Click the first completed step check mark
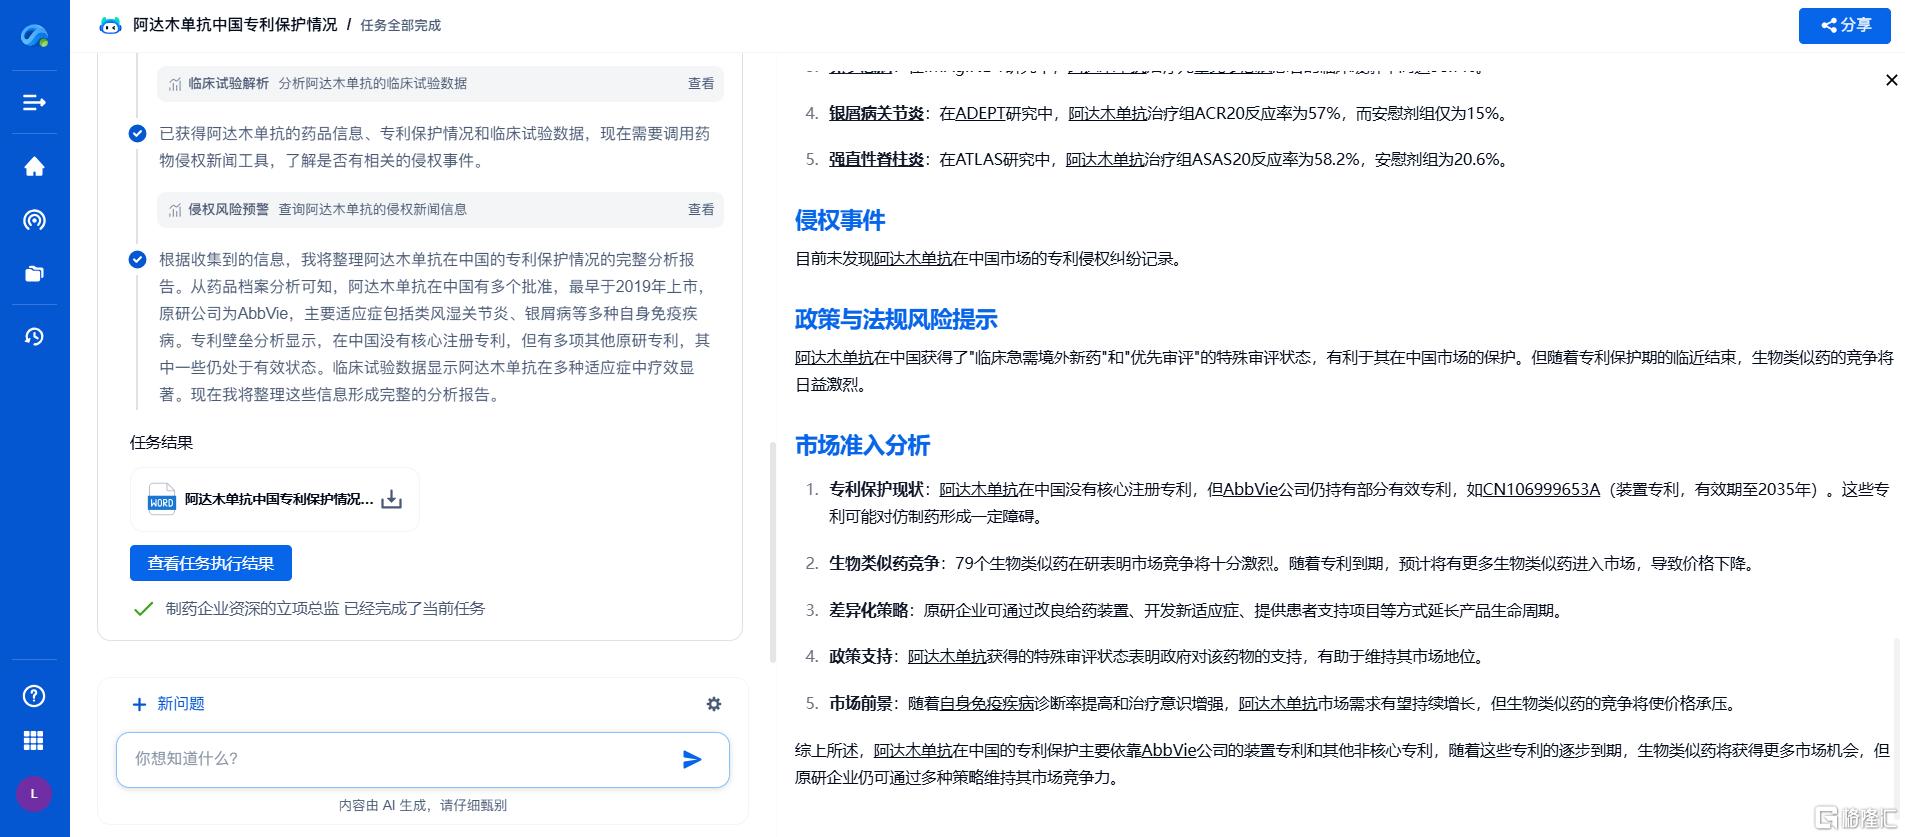 pyautogui.click(x=138, y=134)
